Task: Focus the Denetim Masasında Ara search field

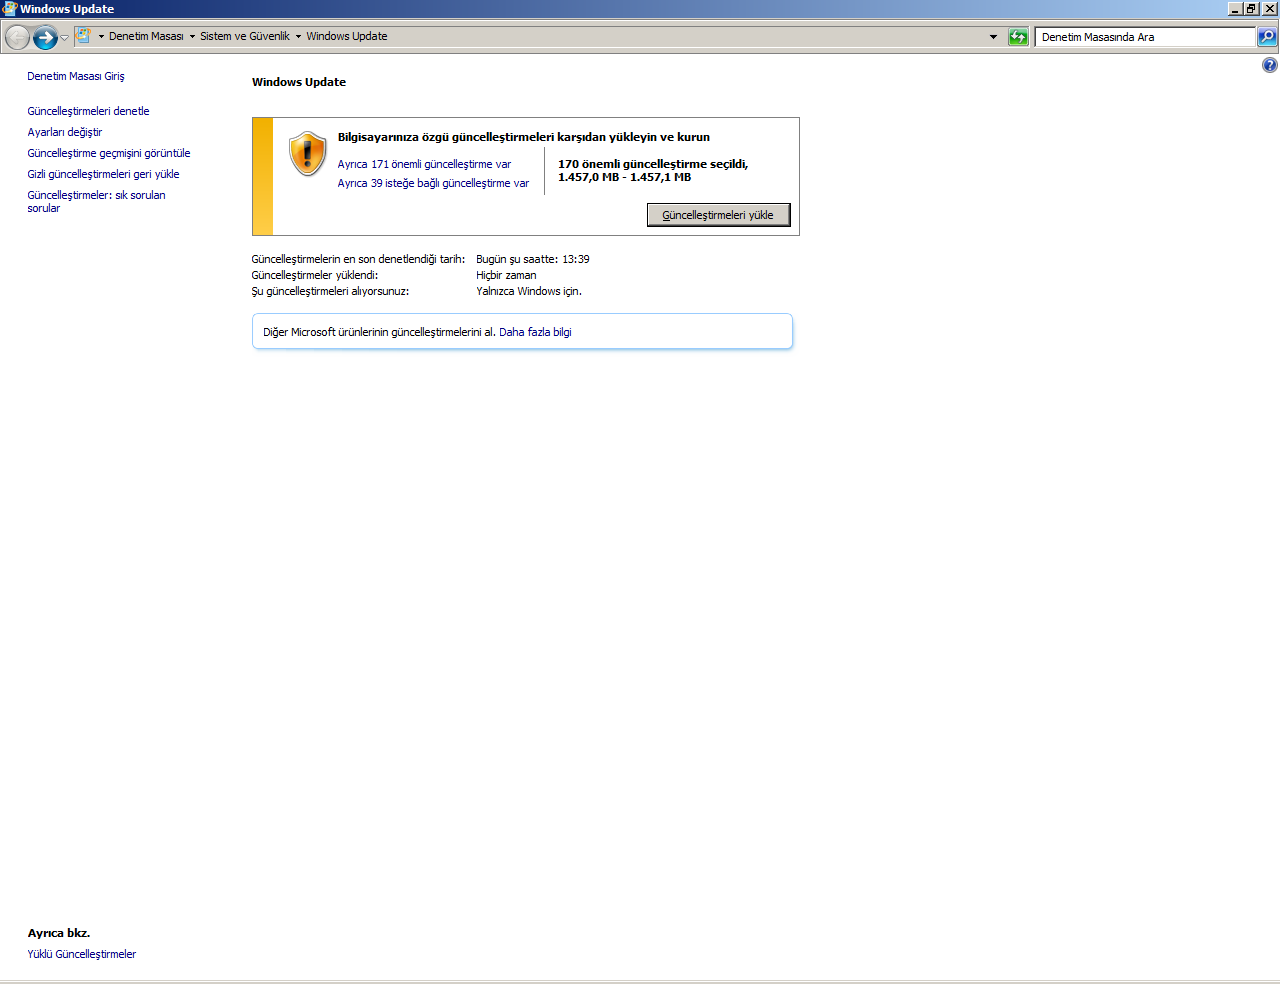Action: click(x=1145, y=37)
